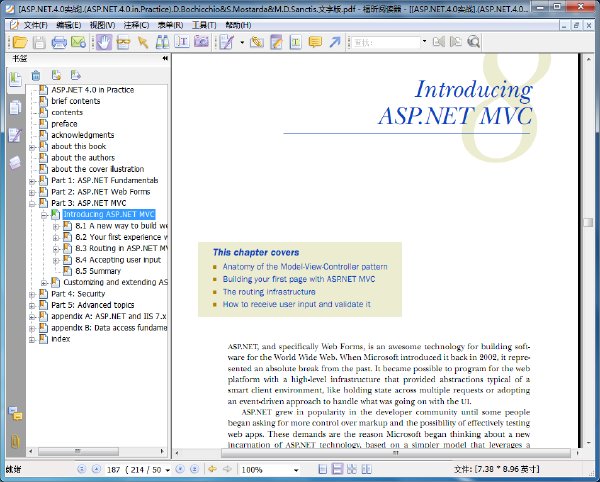Open the 帮助(H) menu
600x482 pixels.
click(238, 25)
